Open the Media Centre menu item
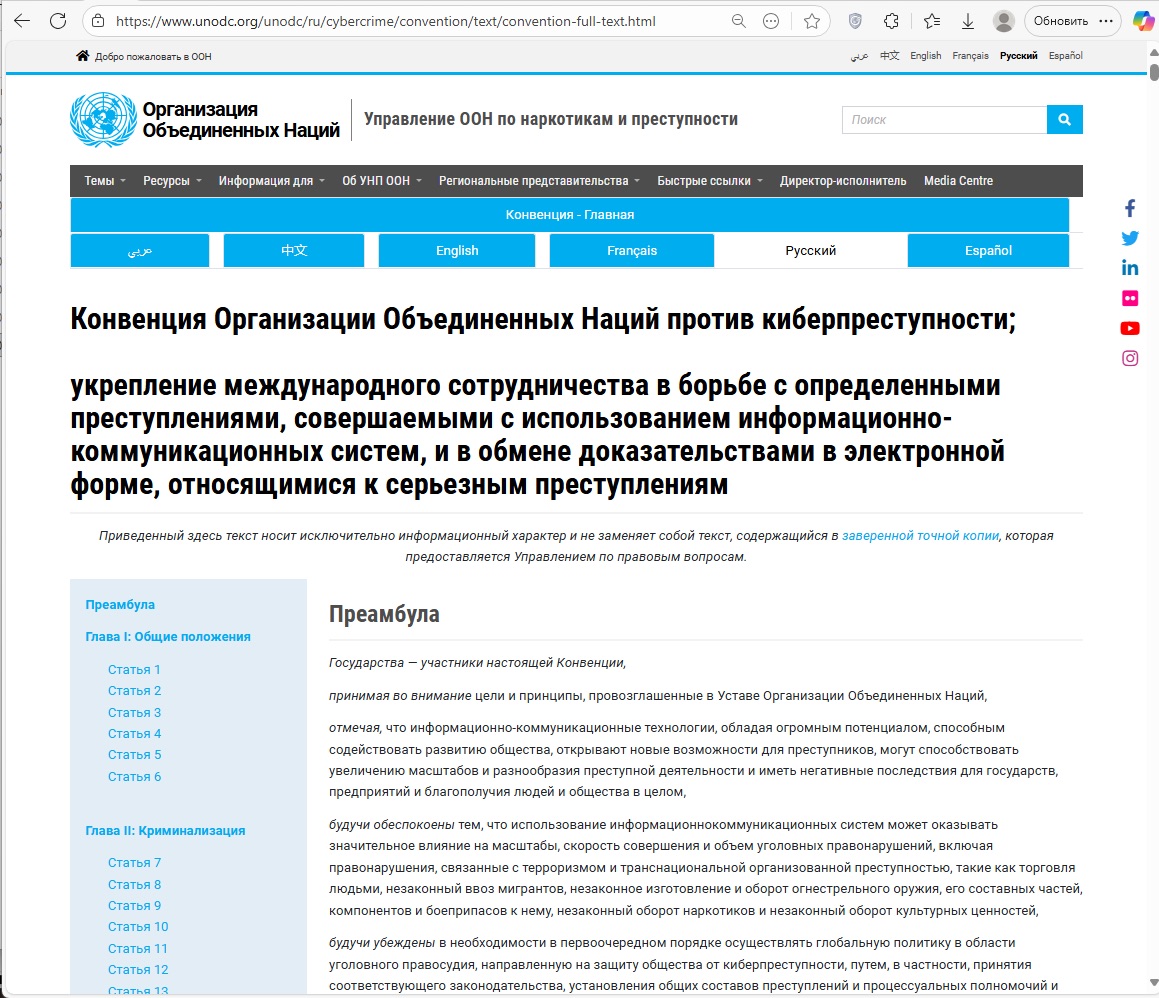Screen dimensions: 1159x998 pos(958,181)
